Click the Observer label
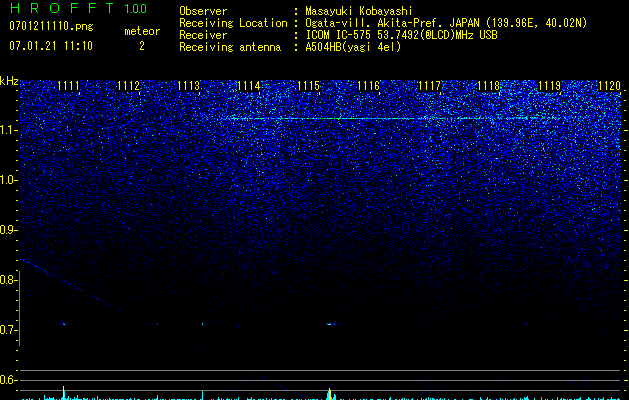The width and height of the screenshot is (629, 400). [203, 11]
